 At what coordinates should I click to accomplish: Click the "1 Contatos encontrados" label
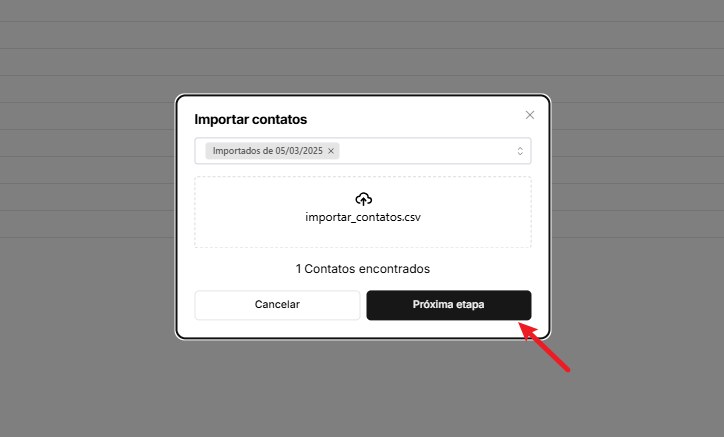(363, 269)
